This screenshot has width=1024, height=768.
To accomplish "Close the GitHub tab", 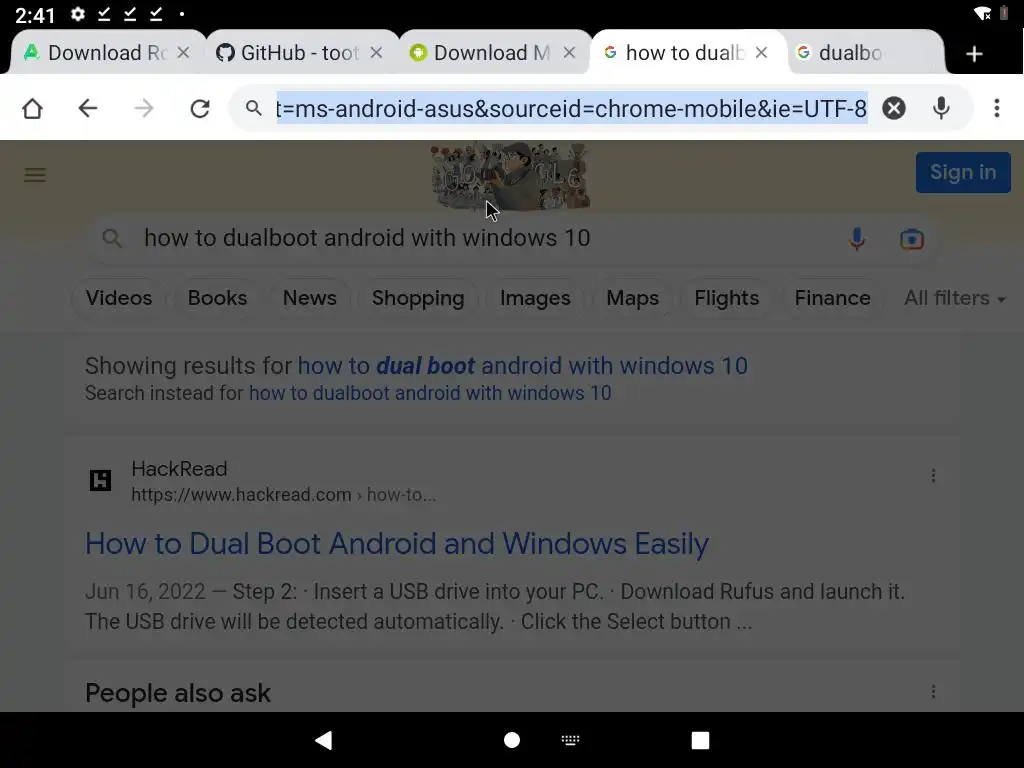I will pos(376,52).
